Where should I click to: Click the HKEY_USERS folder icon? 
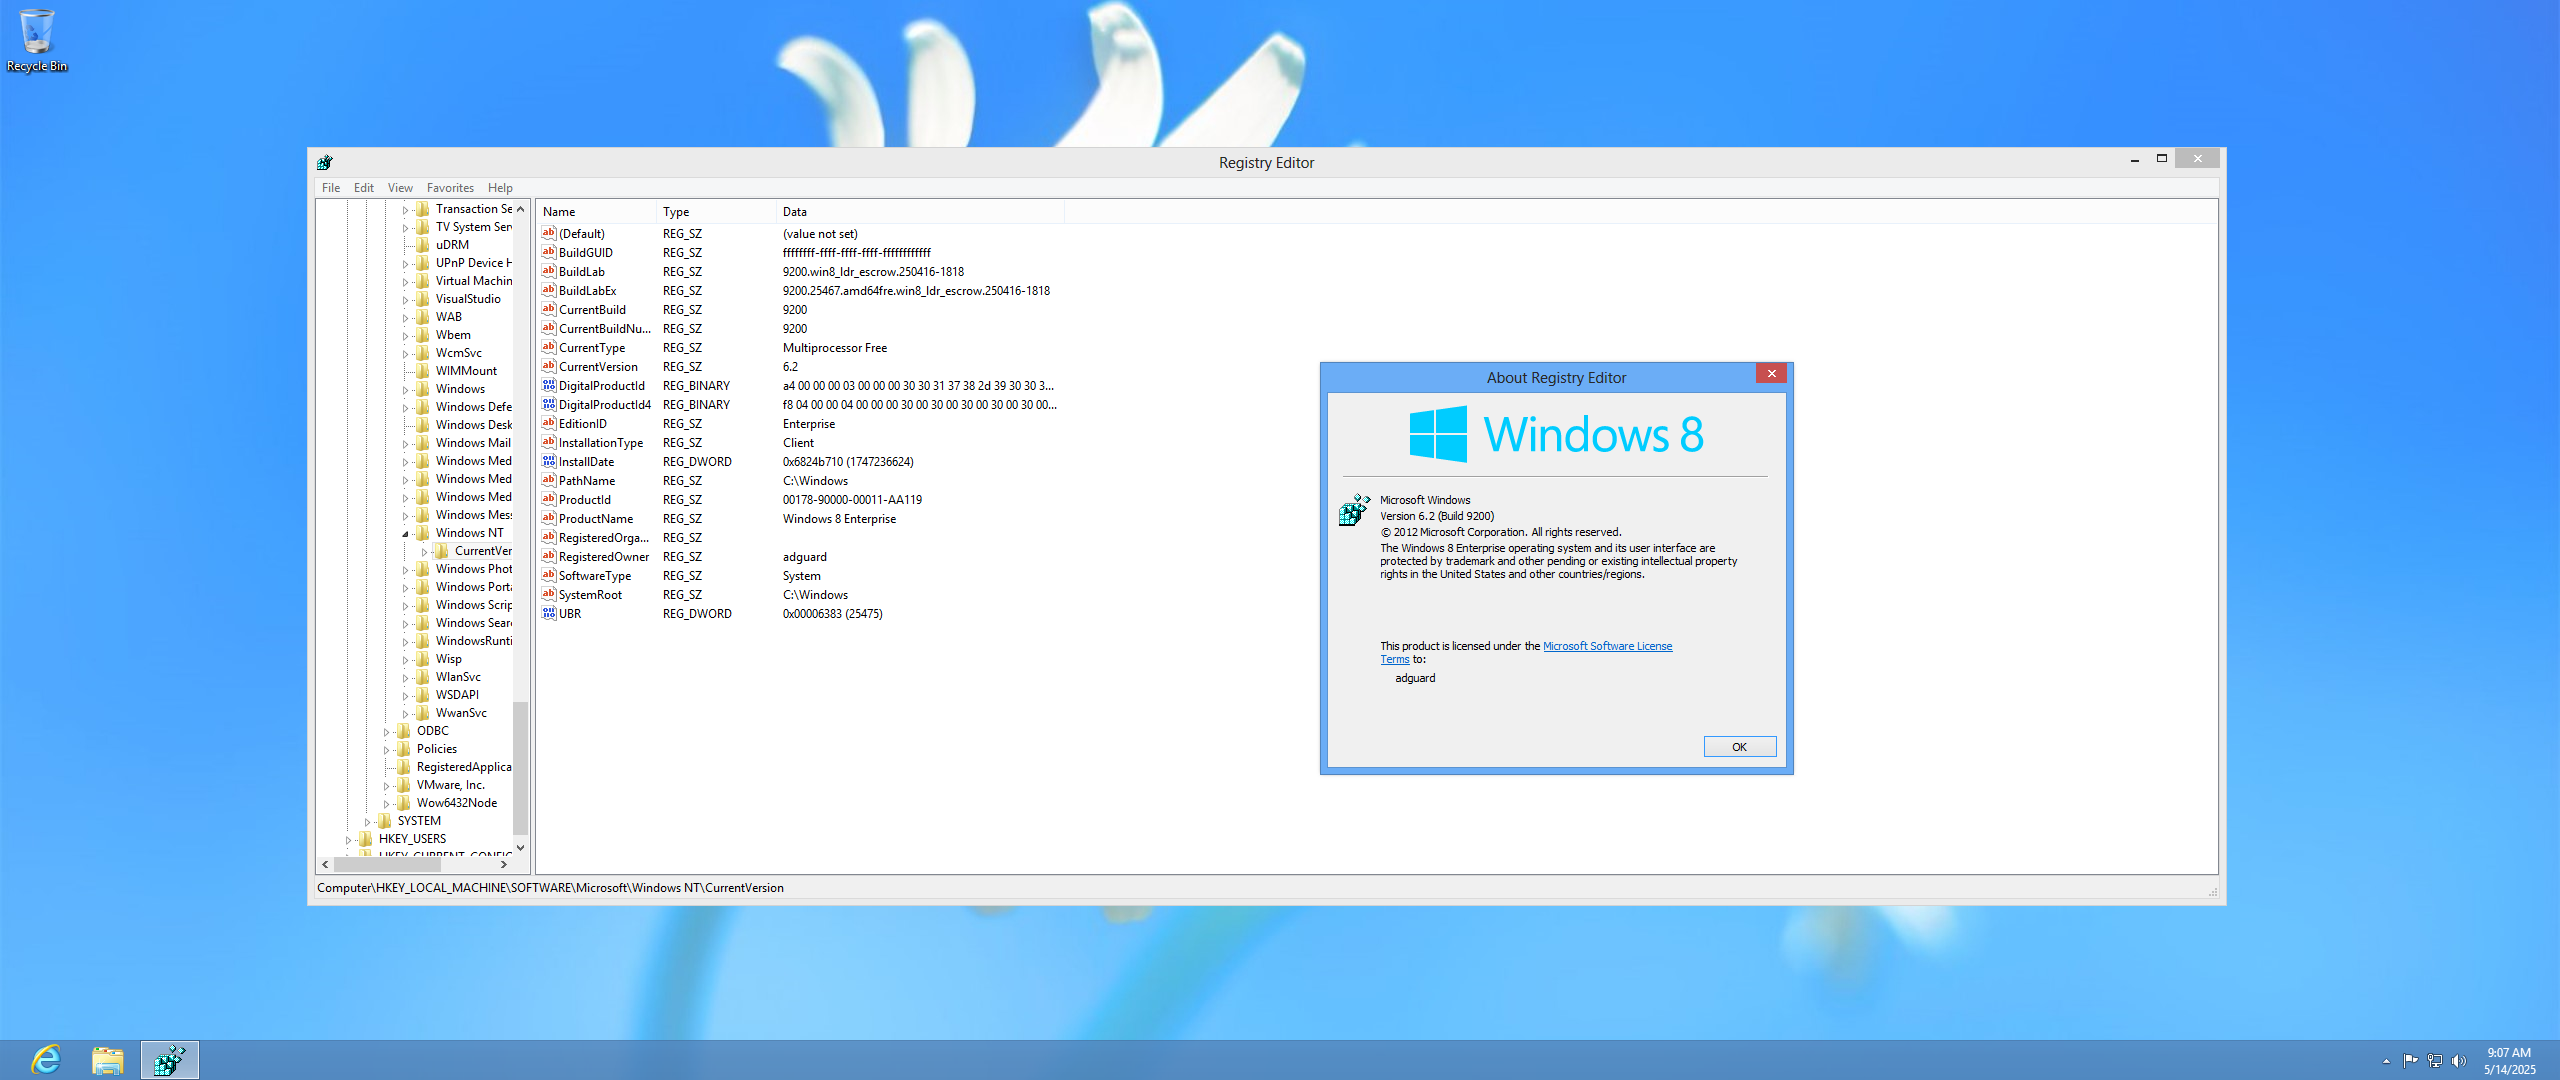pyautogui.click(x=365, y=838)
